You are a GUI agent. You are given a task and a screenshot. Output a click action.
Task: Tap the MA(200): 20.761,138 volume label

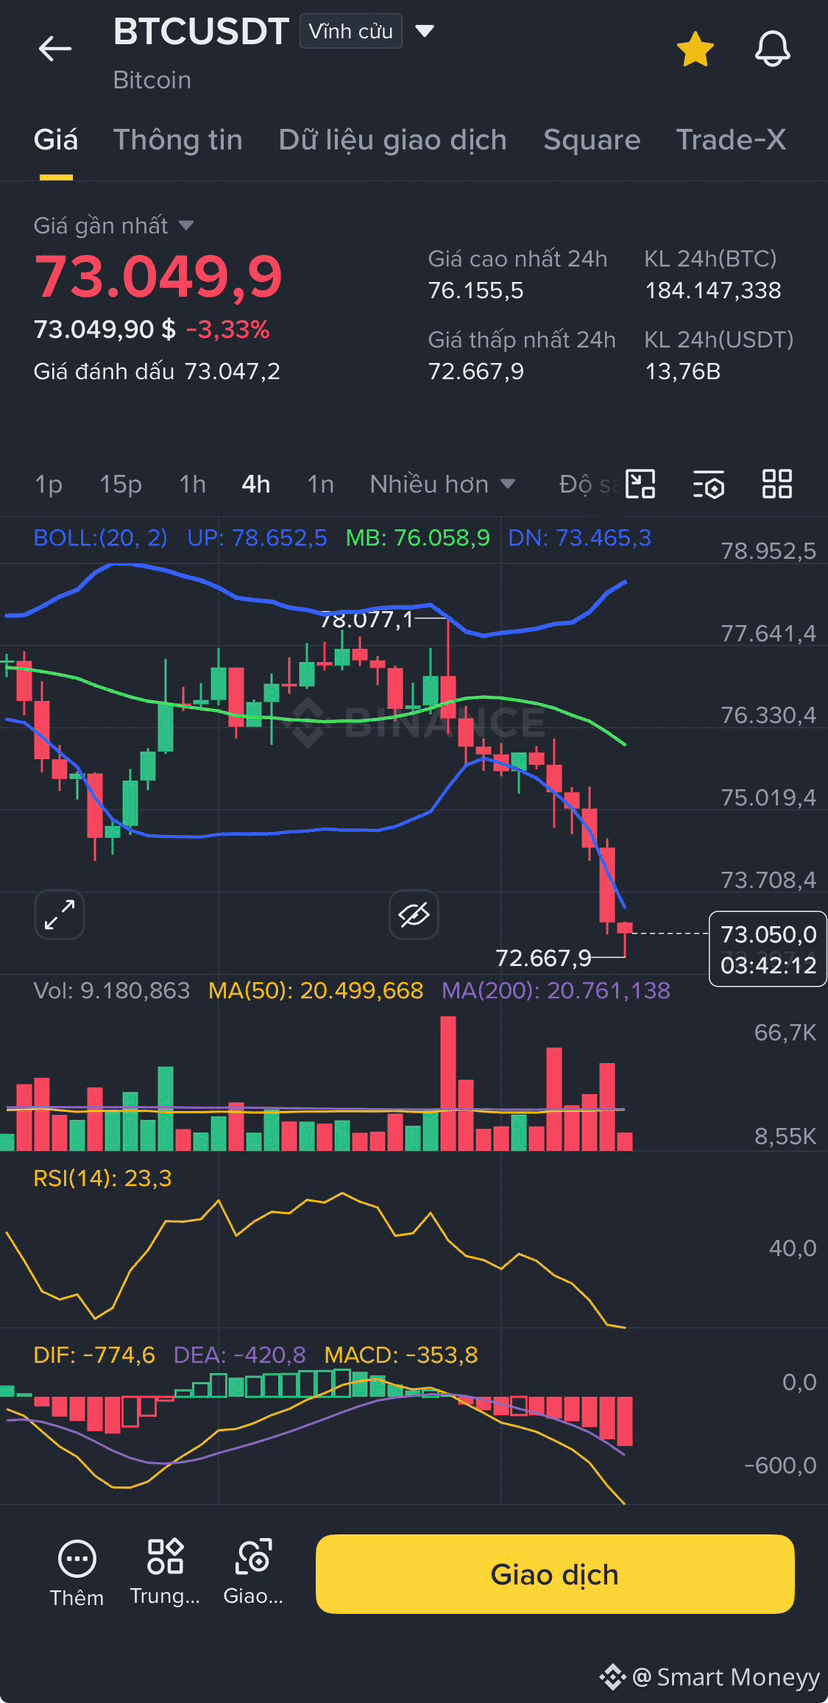(x=556, y=991)
